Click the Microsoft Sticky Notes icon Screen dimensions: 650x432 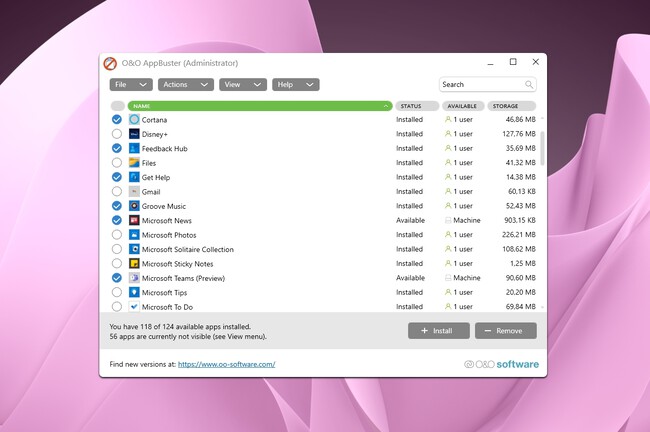tap(134, 264)
